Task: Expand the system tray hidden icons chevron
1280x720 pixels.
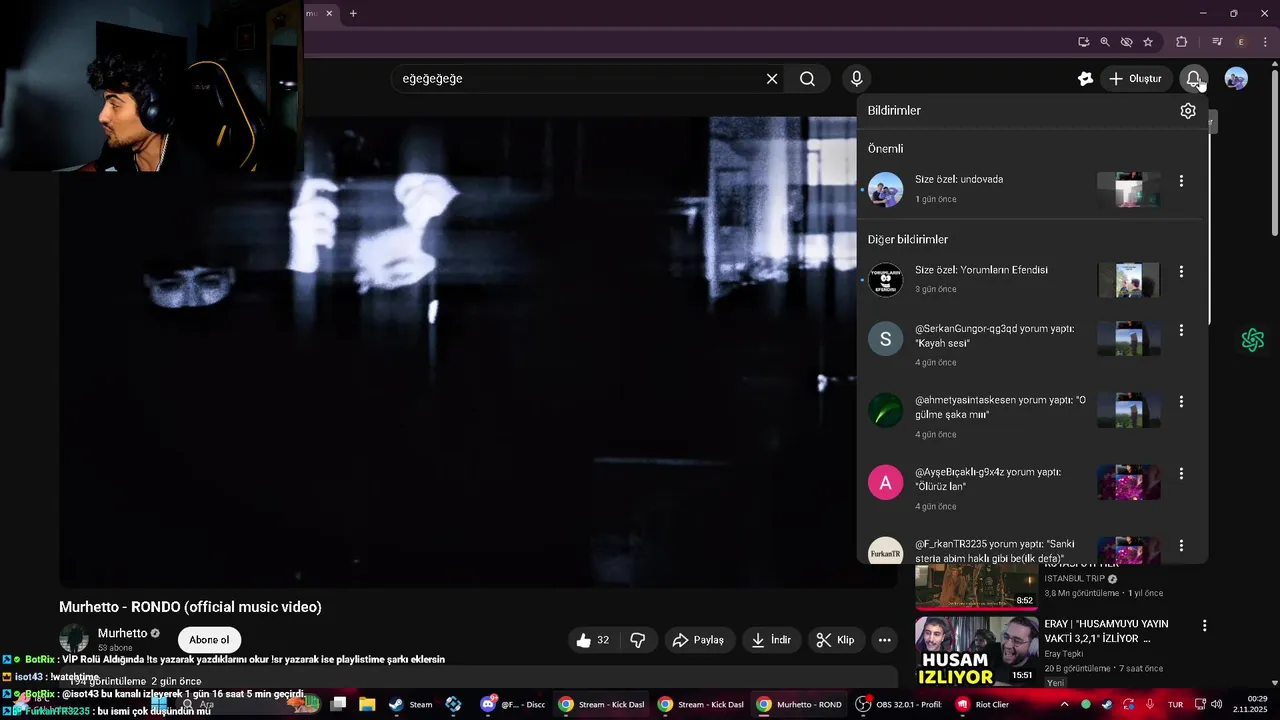Action: click(1064, 704)
